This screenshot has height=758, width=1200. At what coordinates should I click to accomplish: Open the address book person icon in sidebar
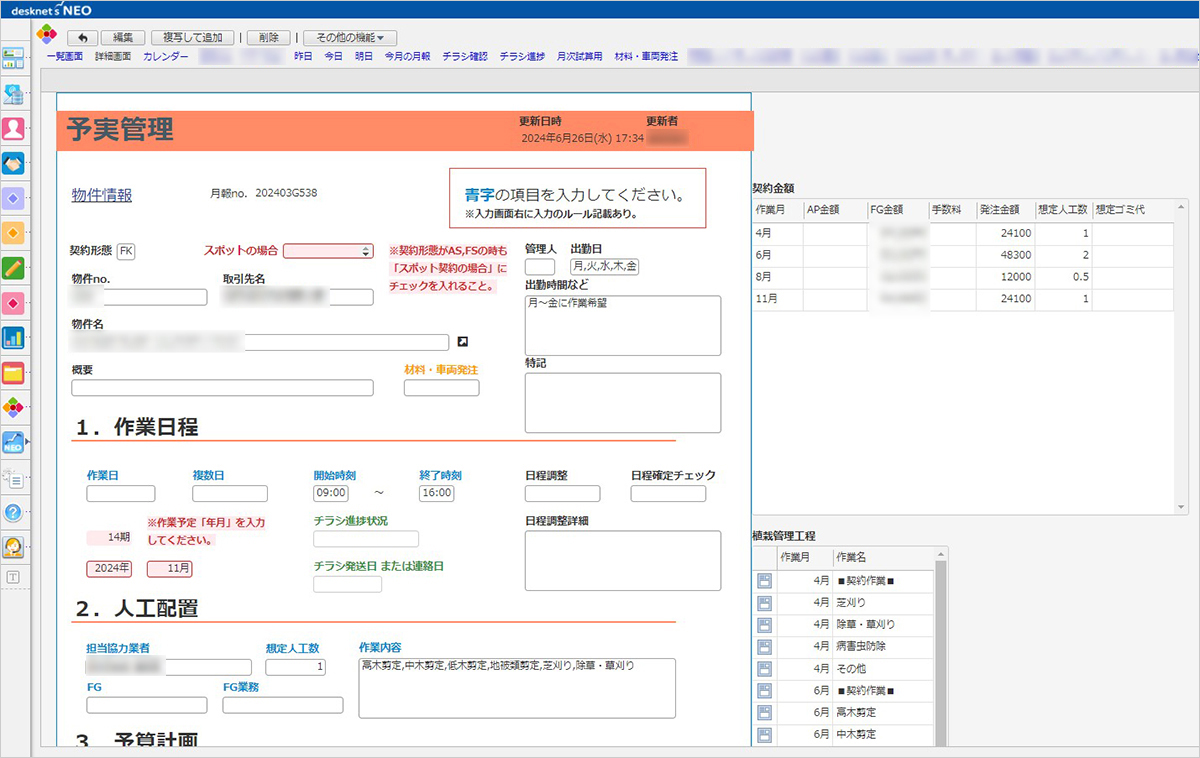tap(15, 126)
